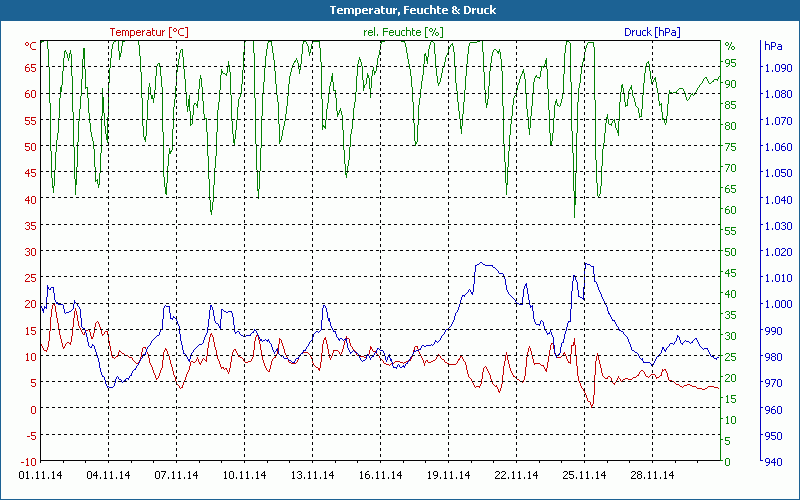Click the 13.11.14 date label
The height and width of the screenshot is (500, 800).
[x=313, y=476]
